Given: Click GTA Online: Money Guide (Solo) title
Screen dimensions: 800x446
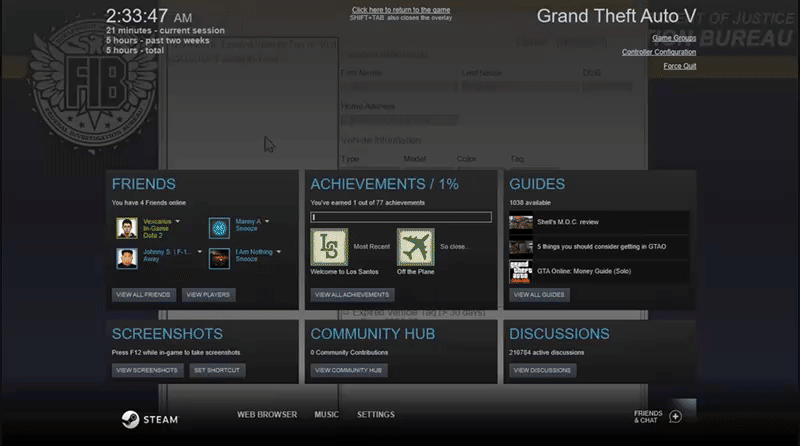Looking at the screenshot, I should [584, 271].
